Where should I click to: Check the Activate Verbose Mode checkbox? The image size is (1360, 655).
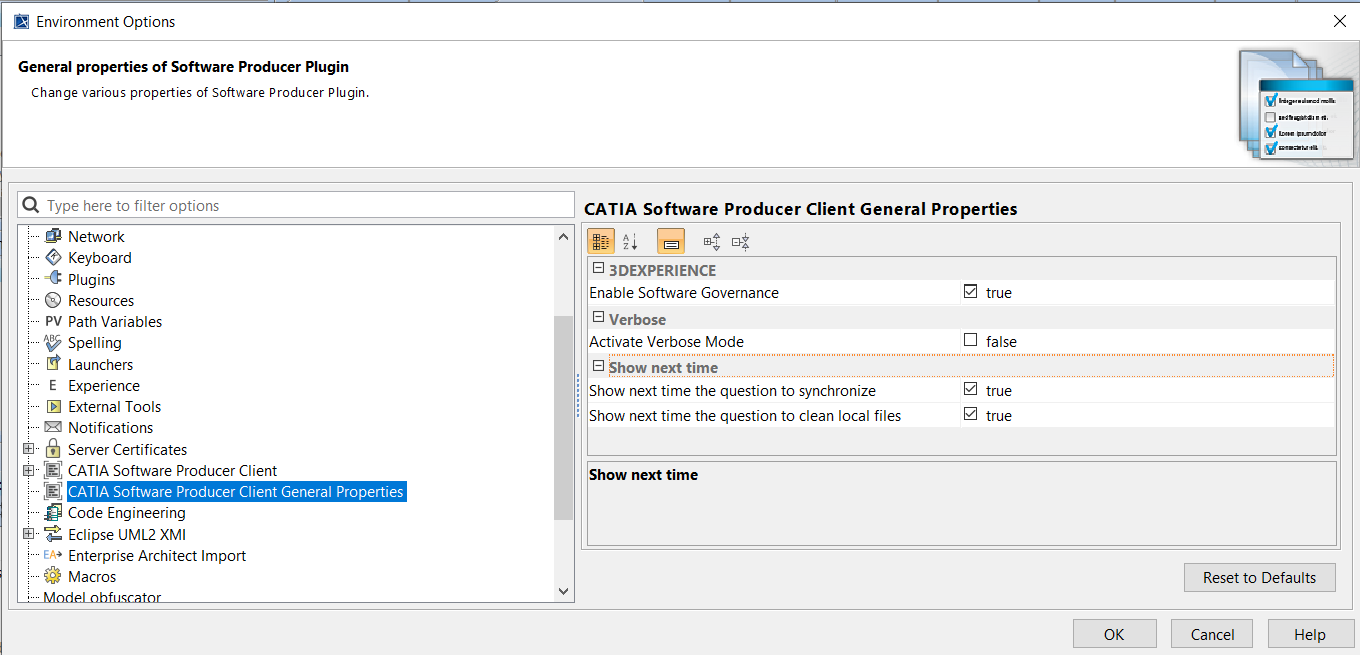point(970,341)
